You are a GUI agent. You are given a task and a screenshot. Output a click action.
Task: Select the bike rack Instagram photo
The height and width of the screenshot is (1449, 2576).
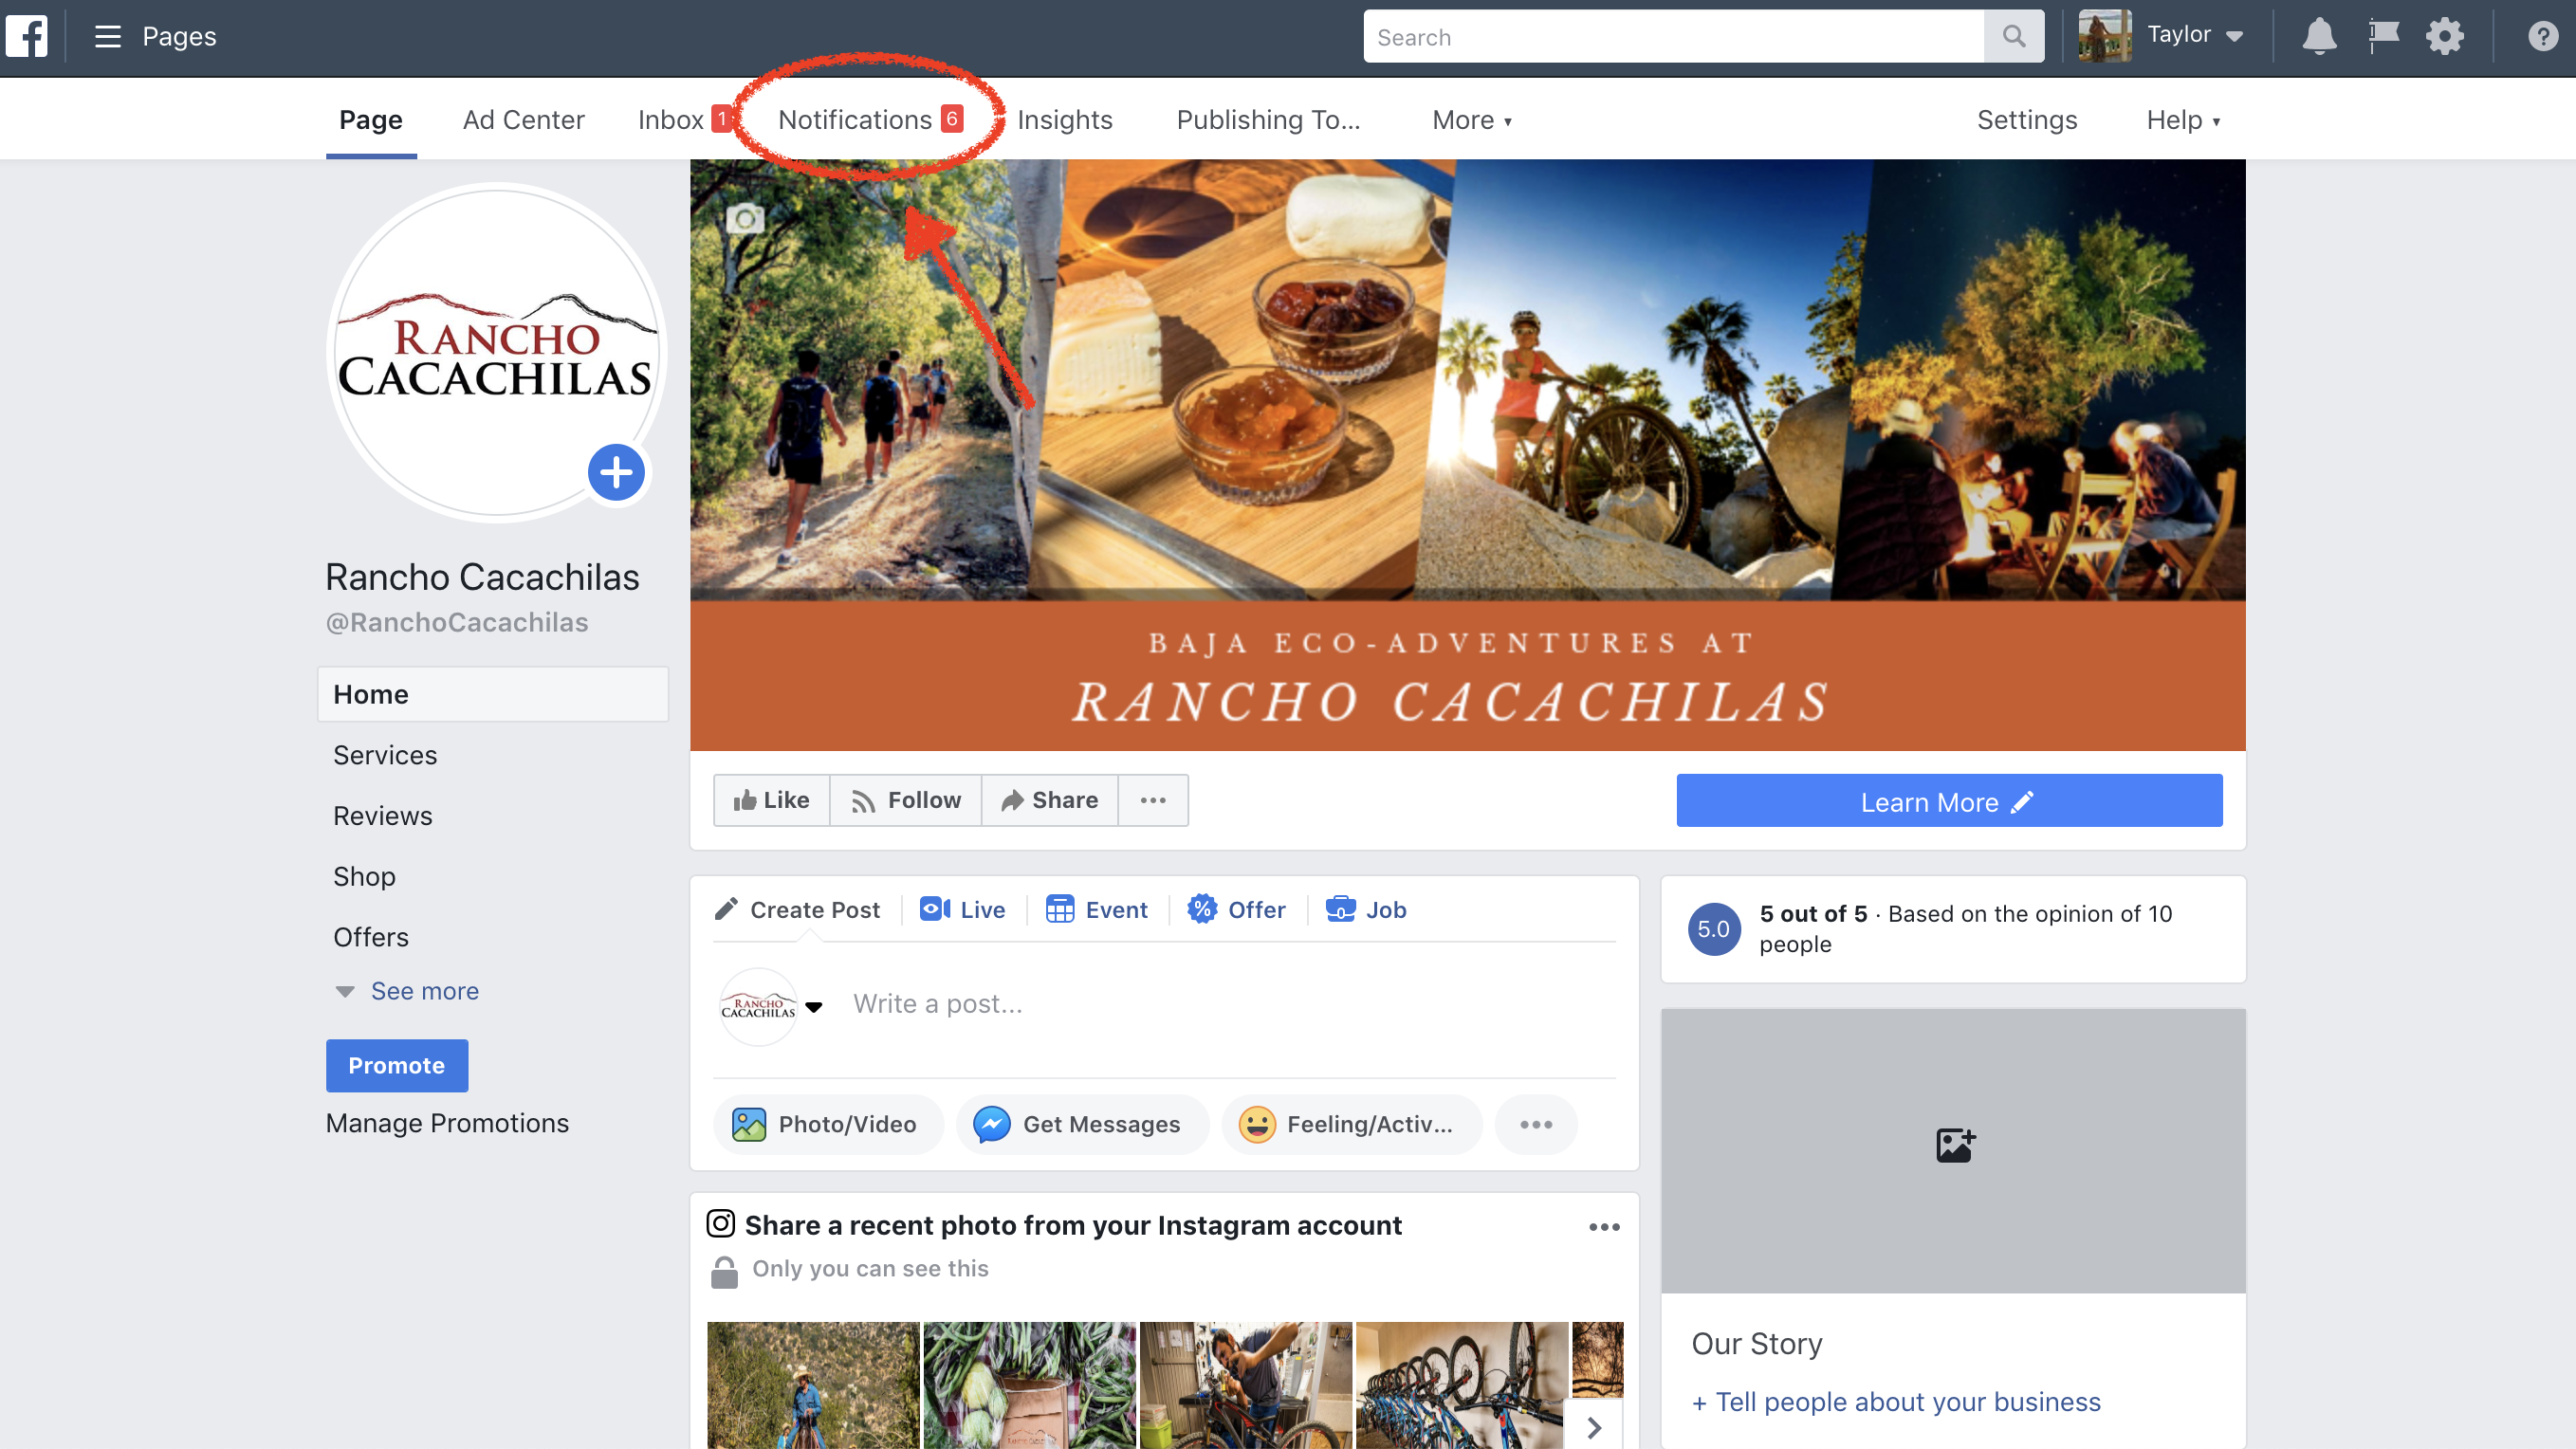[1462, 1385]
